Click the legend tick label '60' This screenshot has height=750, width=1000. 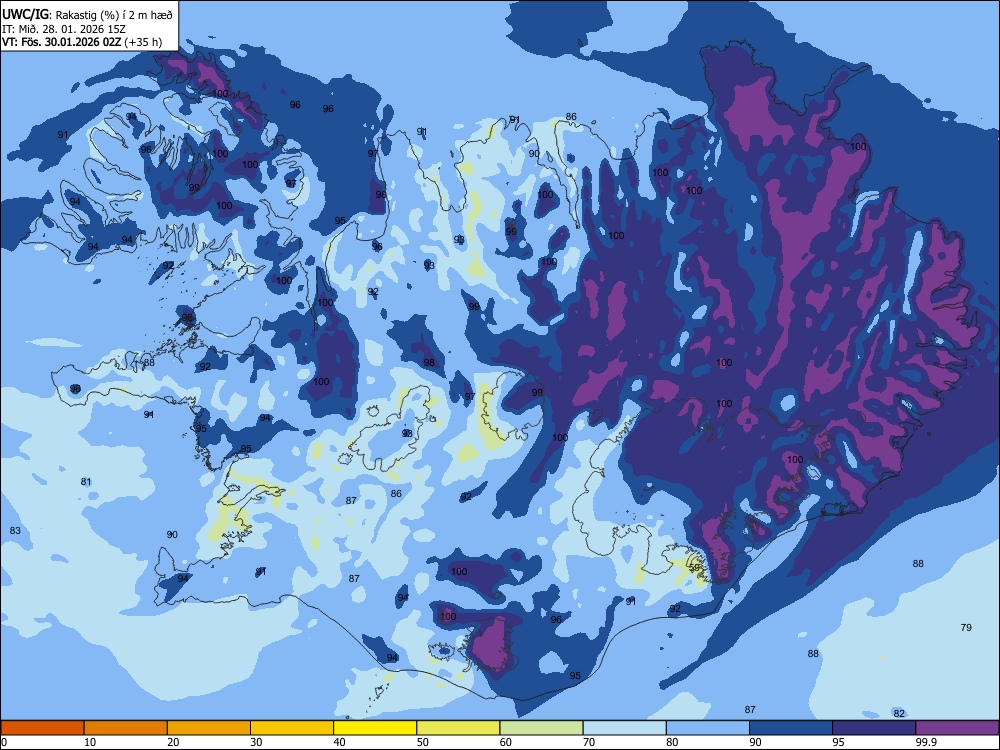(x=506, y=742)
